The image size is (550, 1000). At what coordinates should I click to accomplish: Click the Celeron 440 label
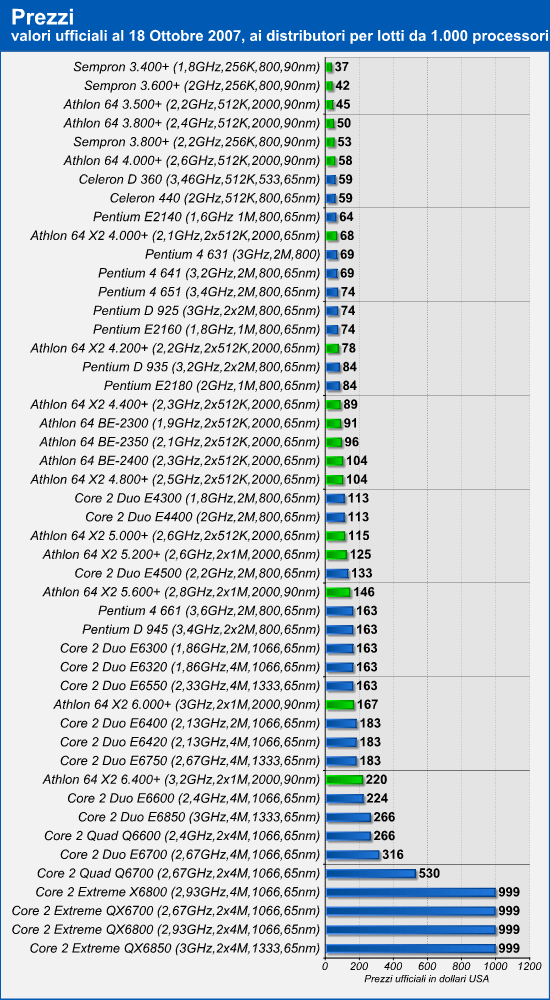pos(215,198)
